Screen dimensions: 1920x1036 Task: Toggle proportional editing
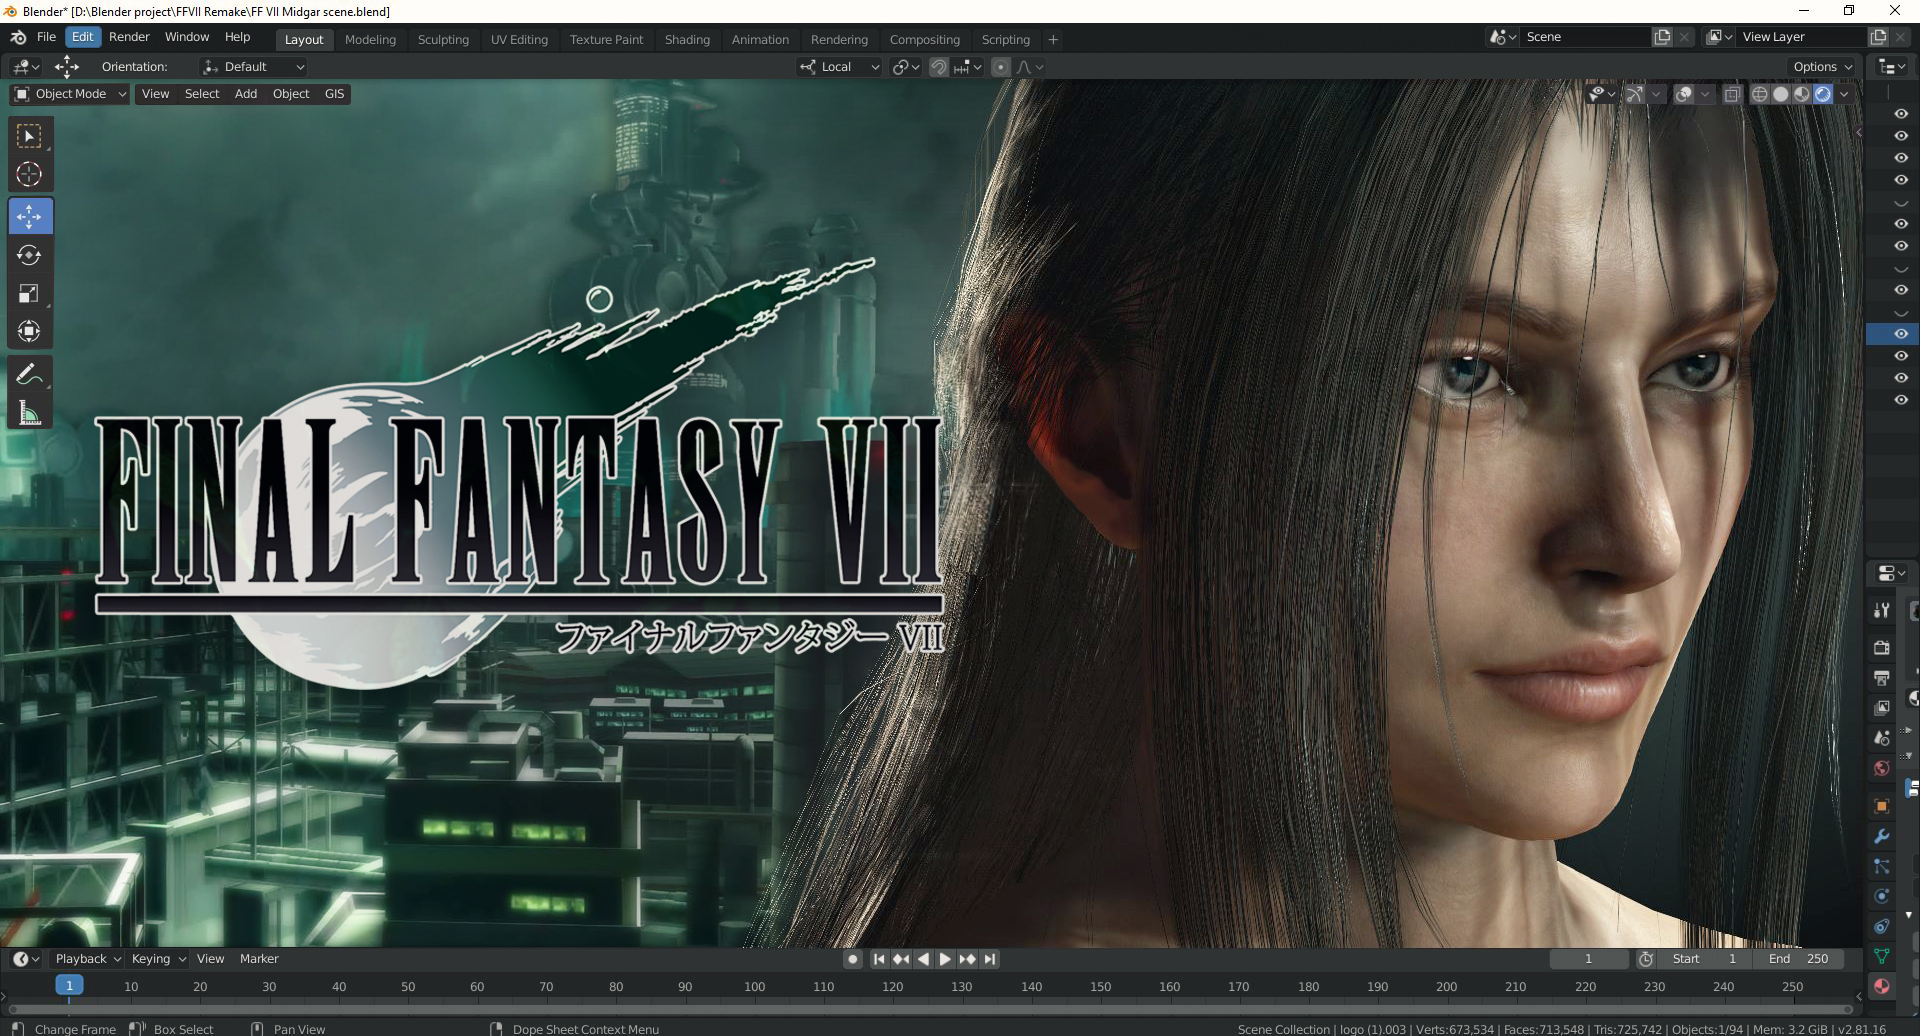click(1001, 67)
